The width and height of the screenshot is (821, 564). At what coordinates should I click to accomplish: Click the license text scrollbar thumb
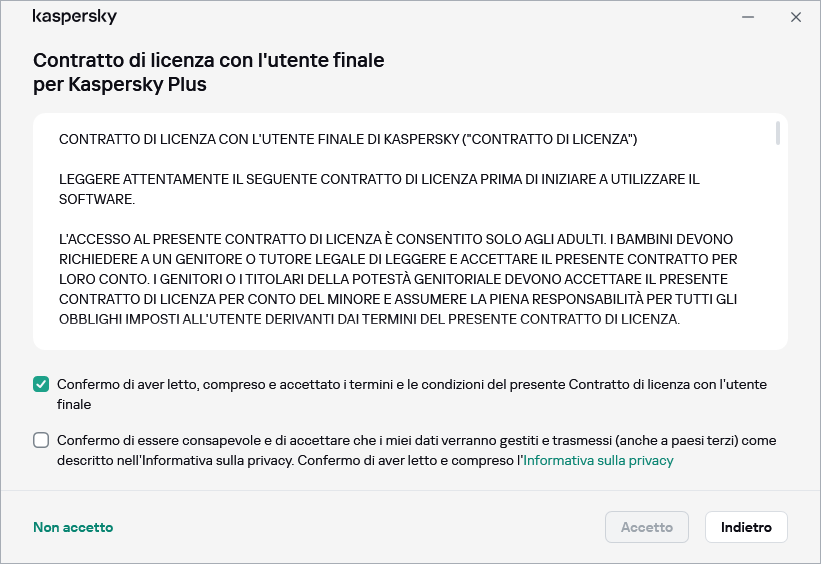(x=778, y=134)
